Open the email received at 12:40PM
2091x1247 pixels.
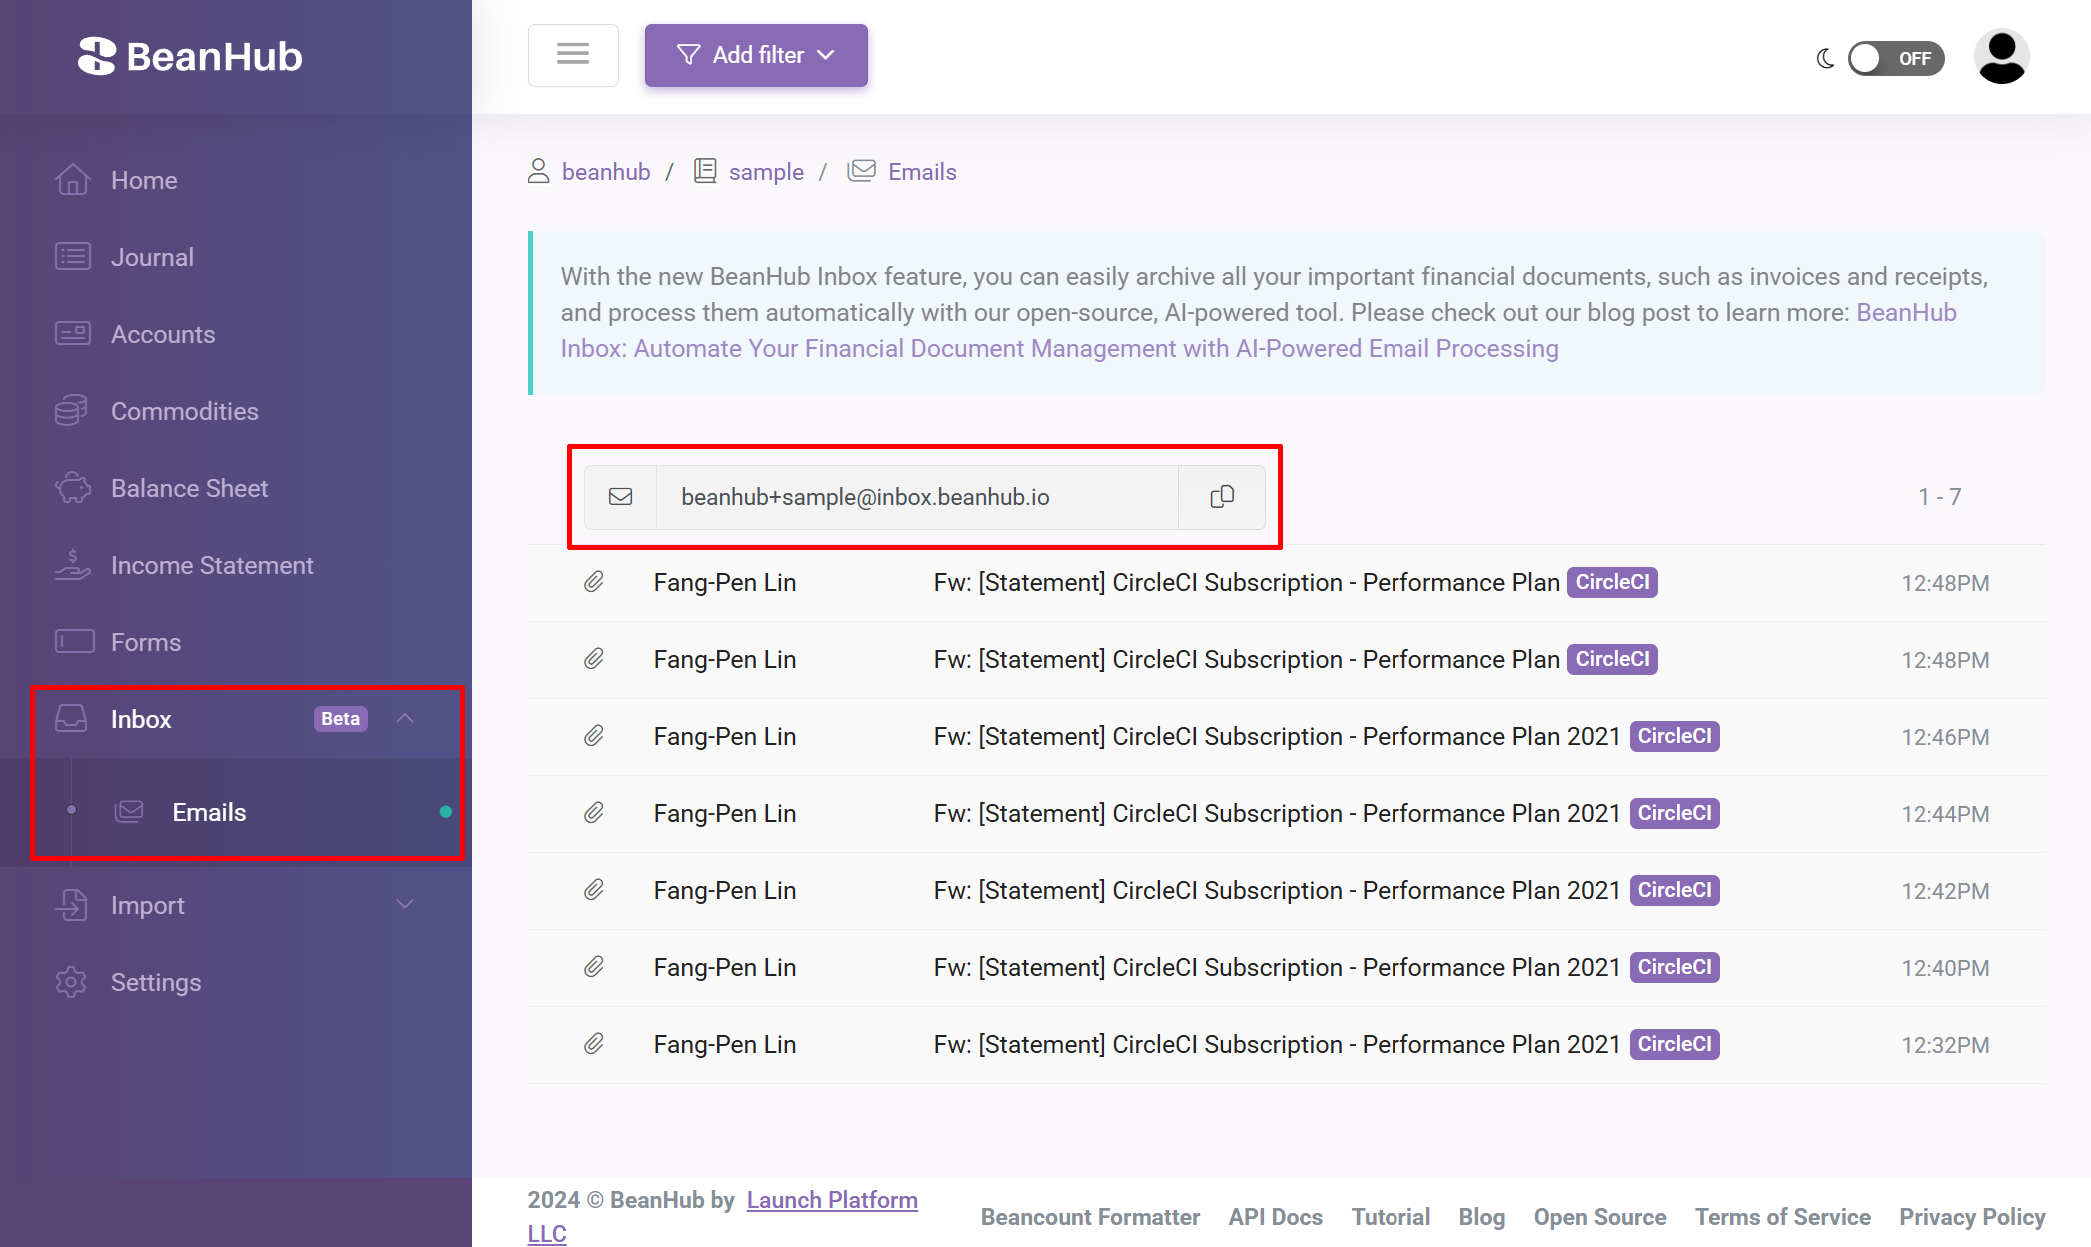pos(1286,968)
